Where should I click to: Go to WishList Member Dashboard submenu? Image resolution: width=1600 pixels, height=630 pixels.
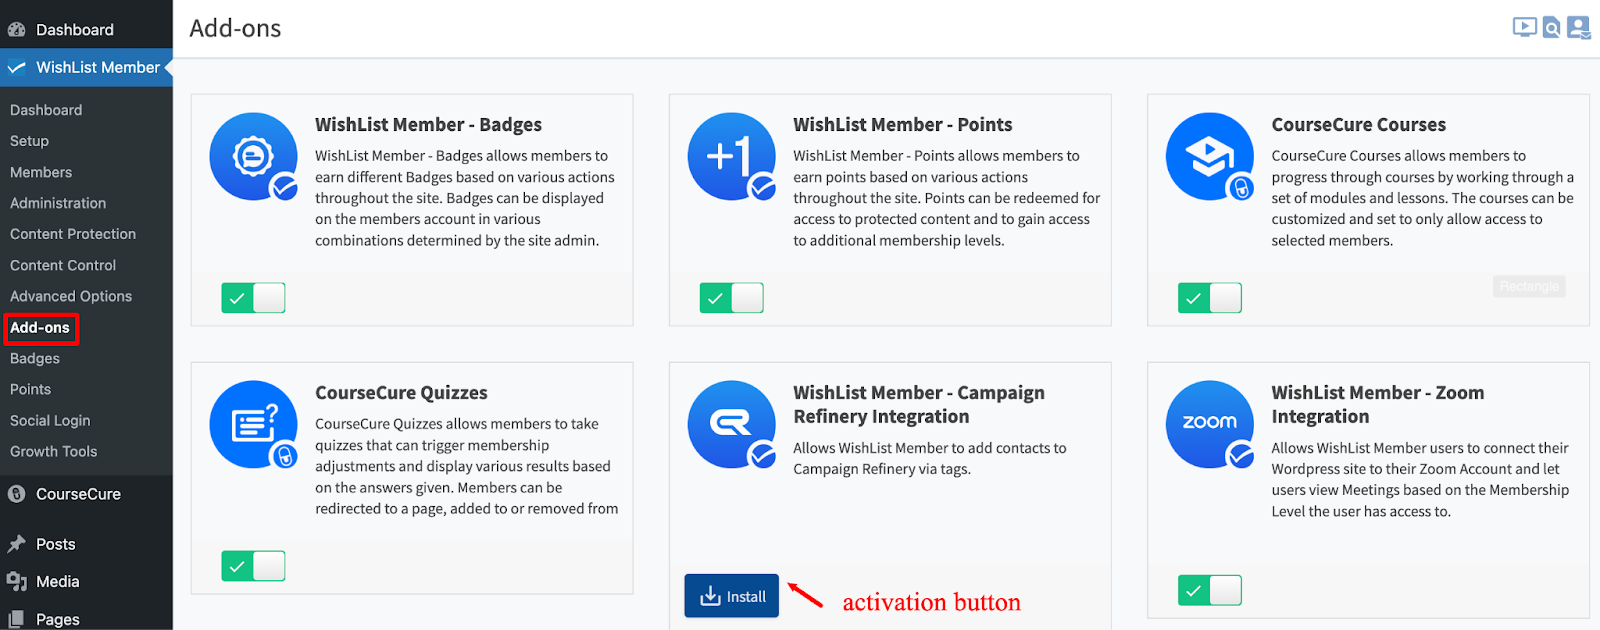46,110
